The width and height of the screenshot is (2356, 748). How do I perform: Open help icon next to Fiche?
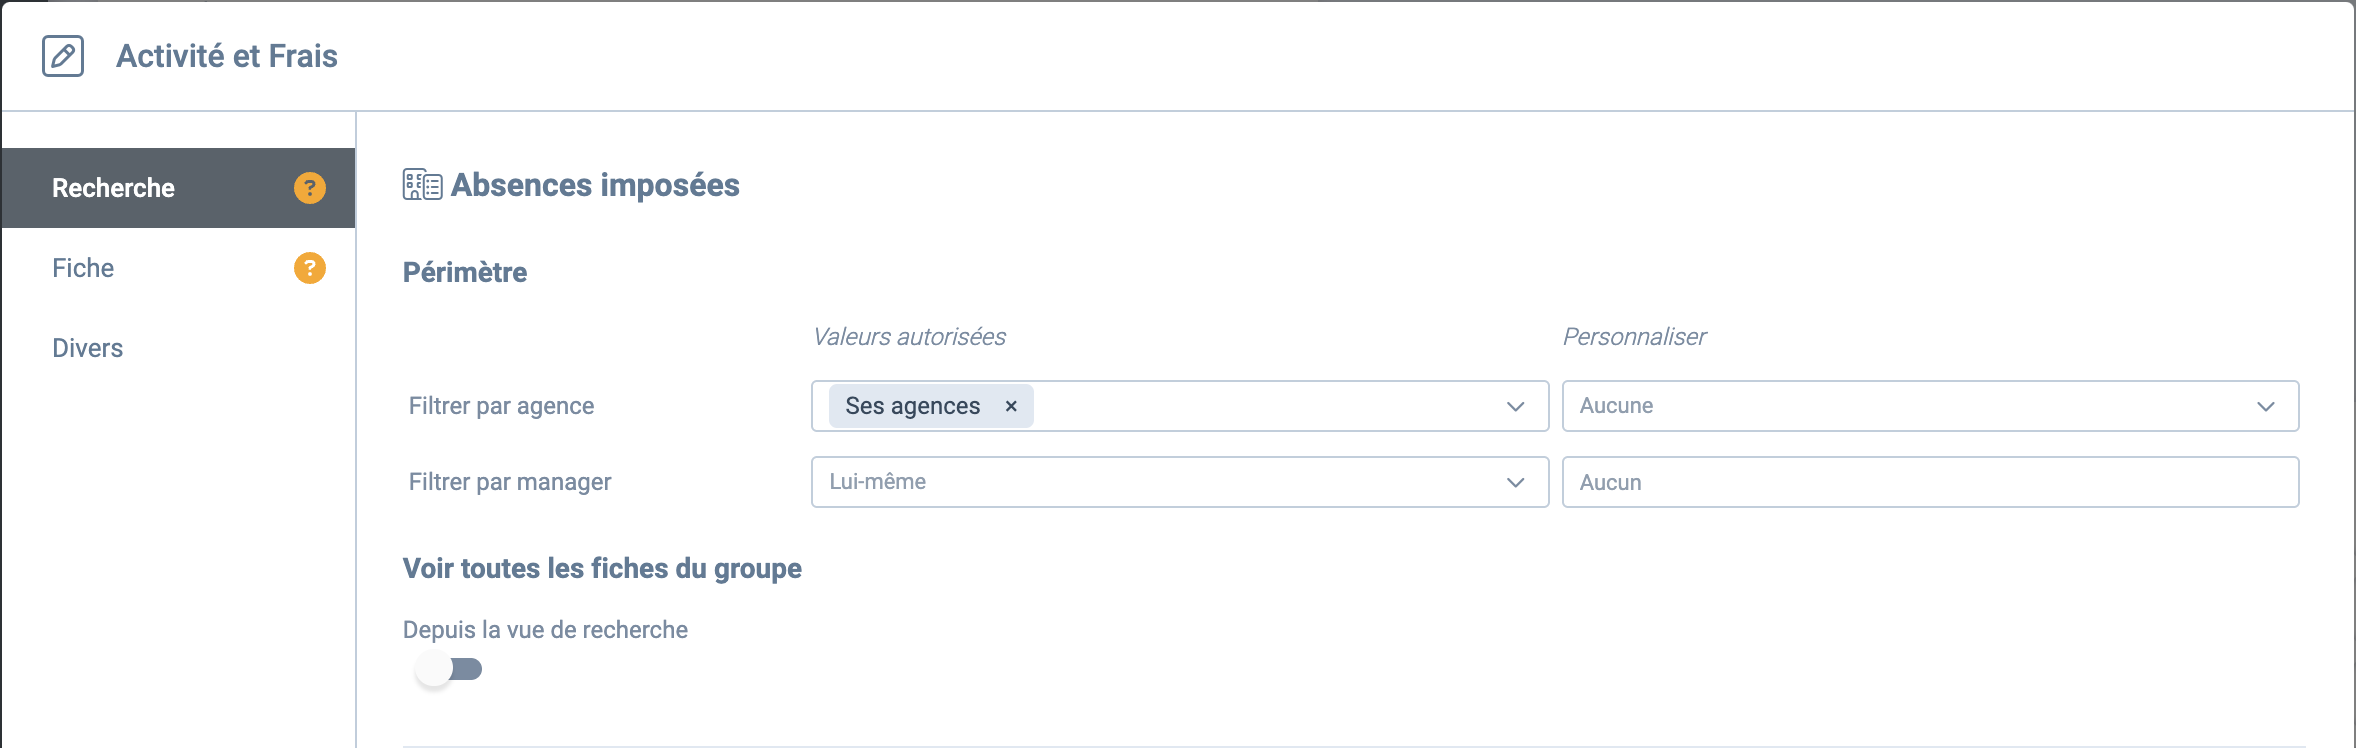point(310,268)
